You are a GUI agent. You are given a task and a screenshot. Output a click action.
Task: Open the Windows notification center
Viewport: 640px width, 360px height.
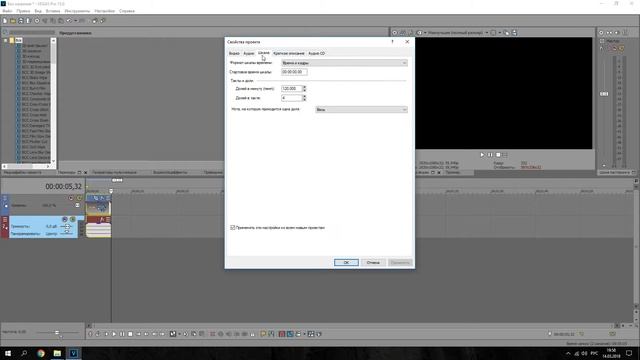(x=629, y=353)
